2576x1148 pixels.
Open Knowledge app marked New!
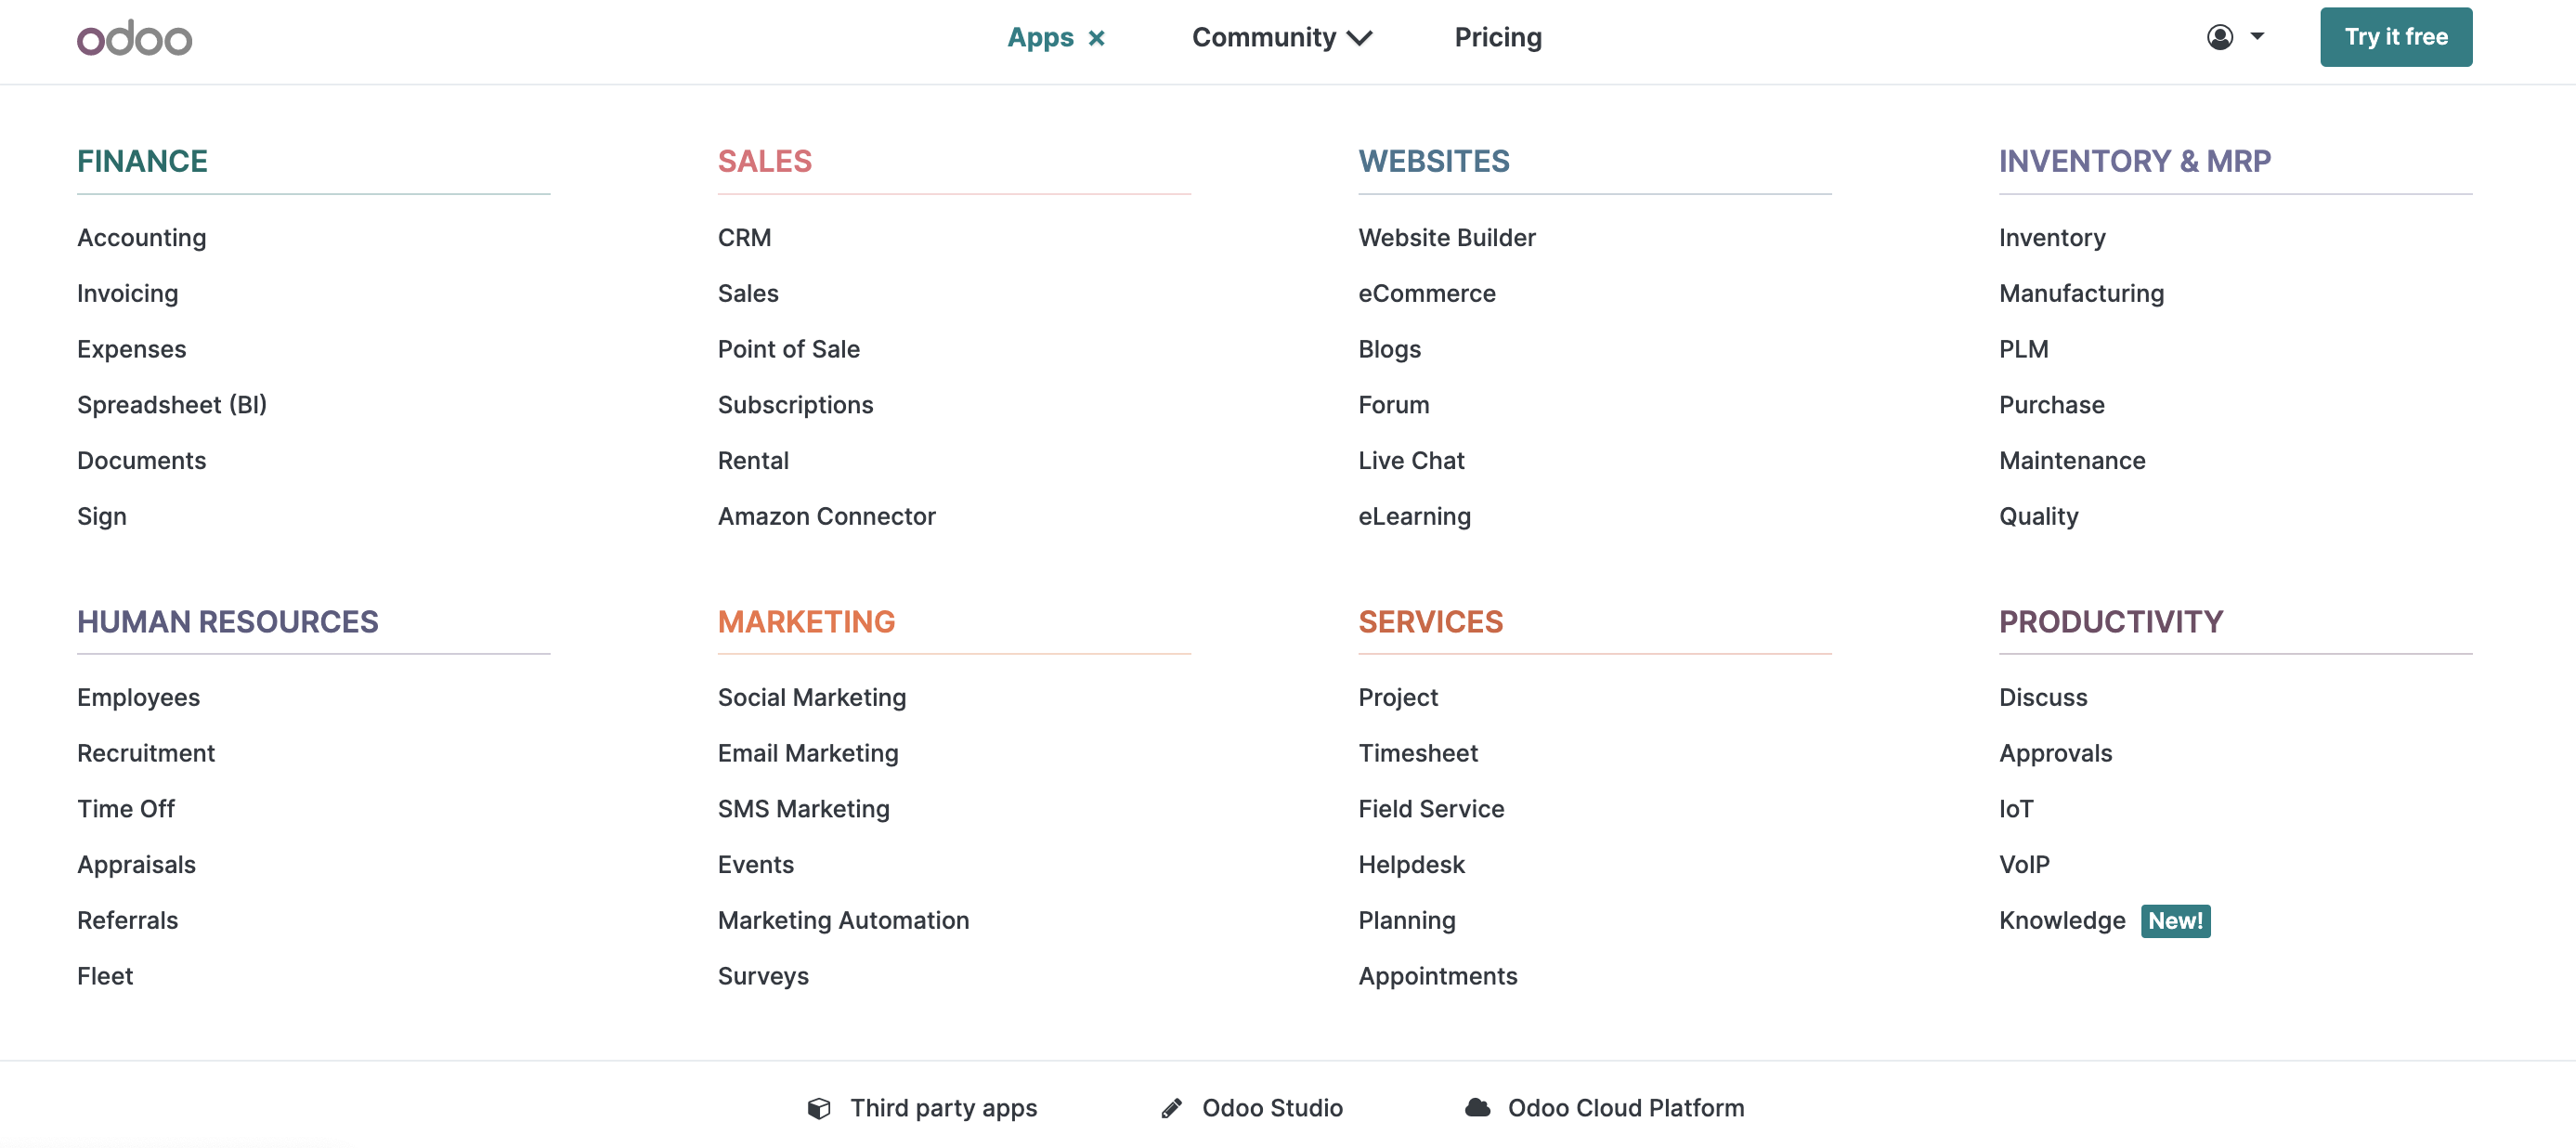pos(2062,921)
